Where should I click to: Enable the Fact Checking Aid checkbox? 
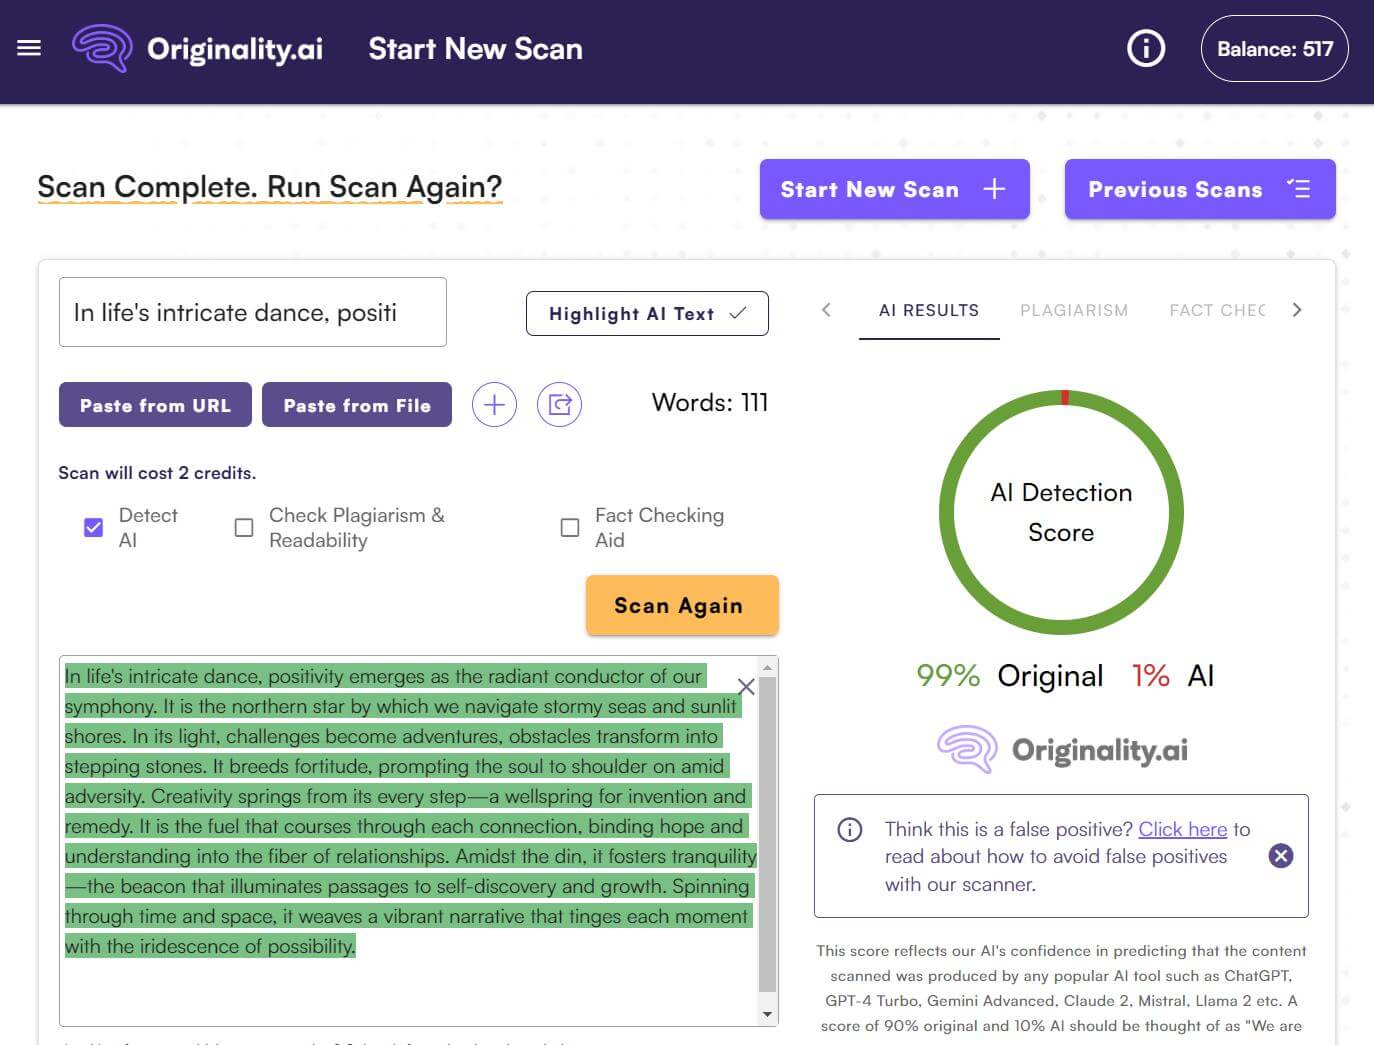(x=570, y=527)
